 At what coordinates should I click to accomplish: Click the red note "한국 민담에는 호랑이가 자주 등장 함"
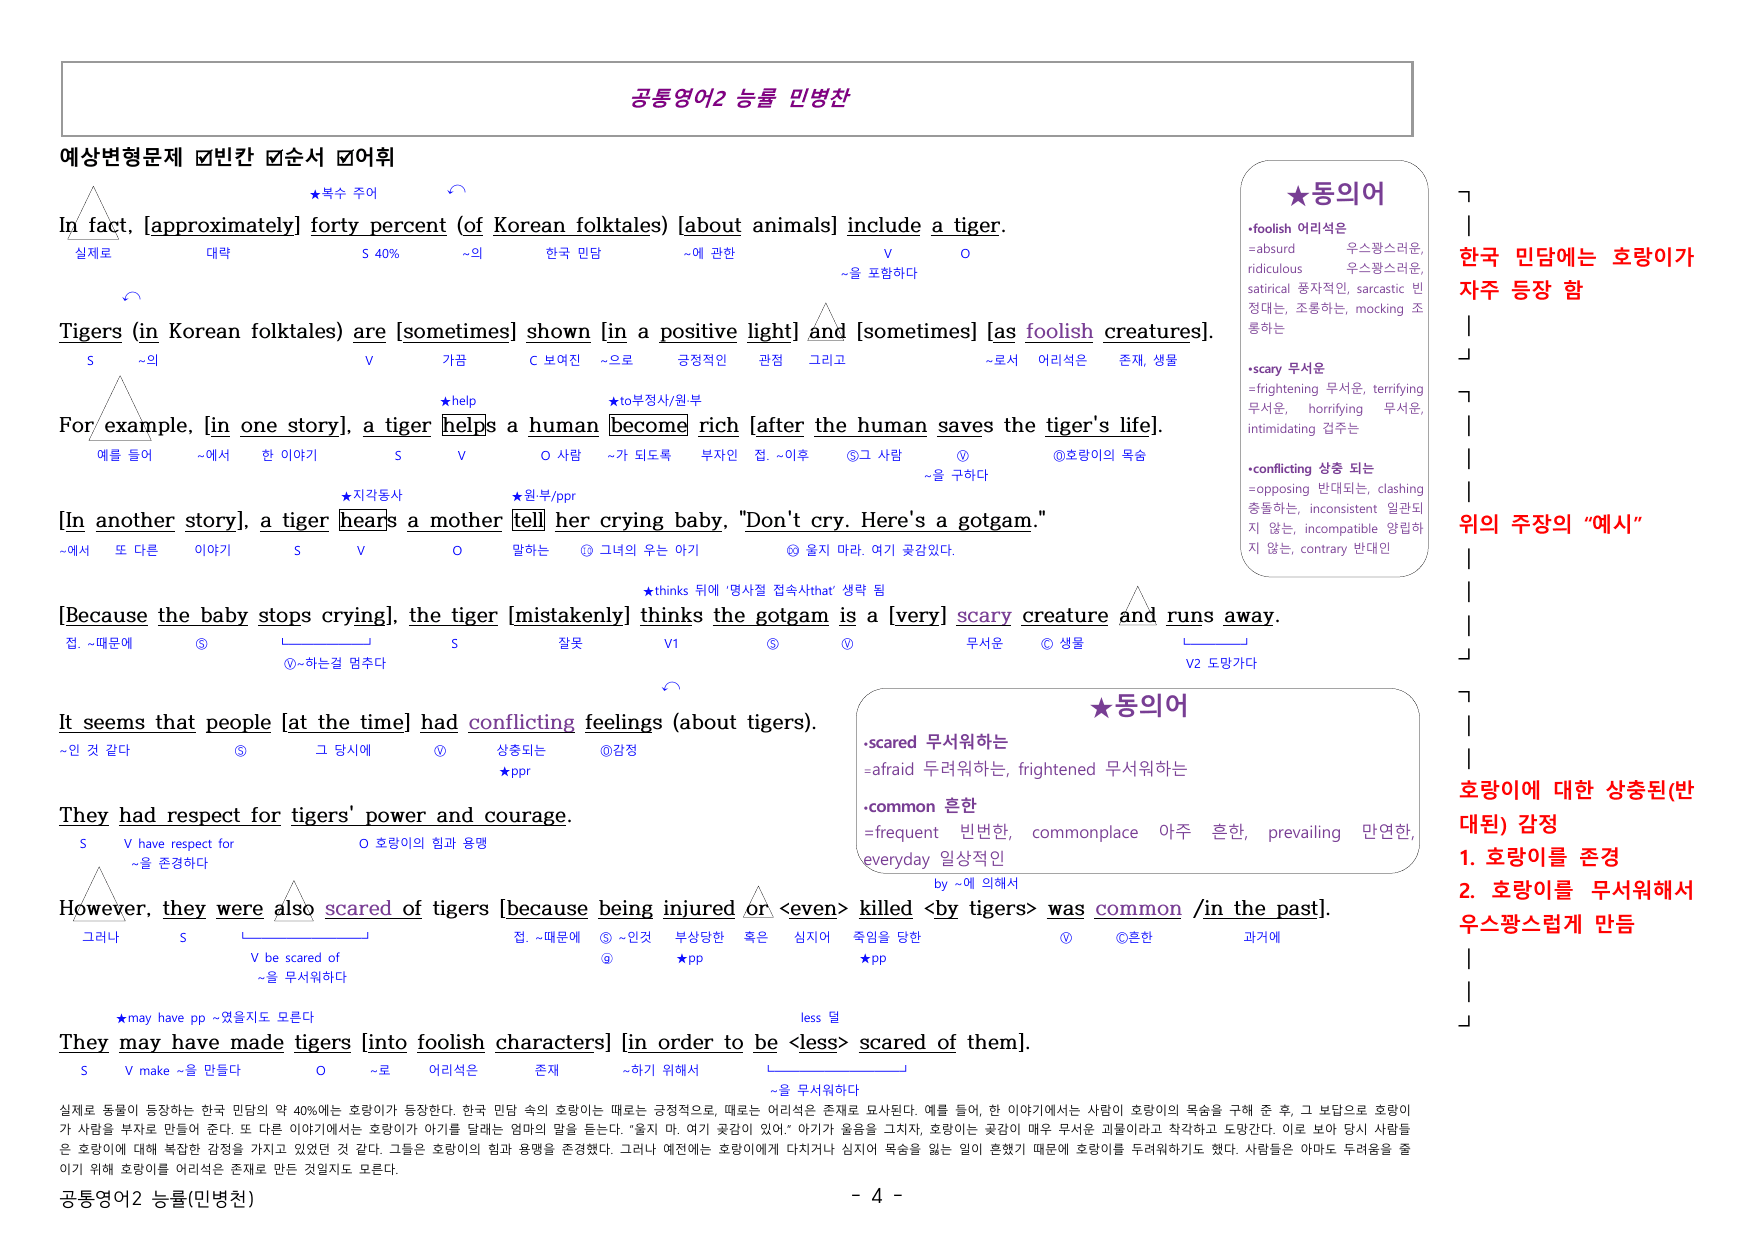point(1576,273)
